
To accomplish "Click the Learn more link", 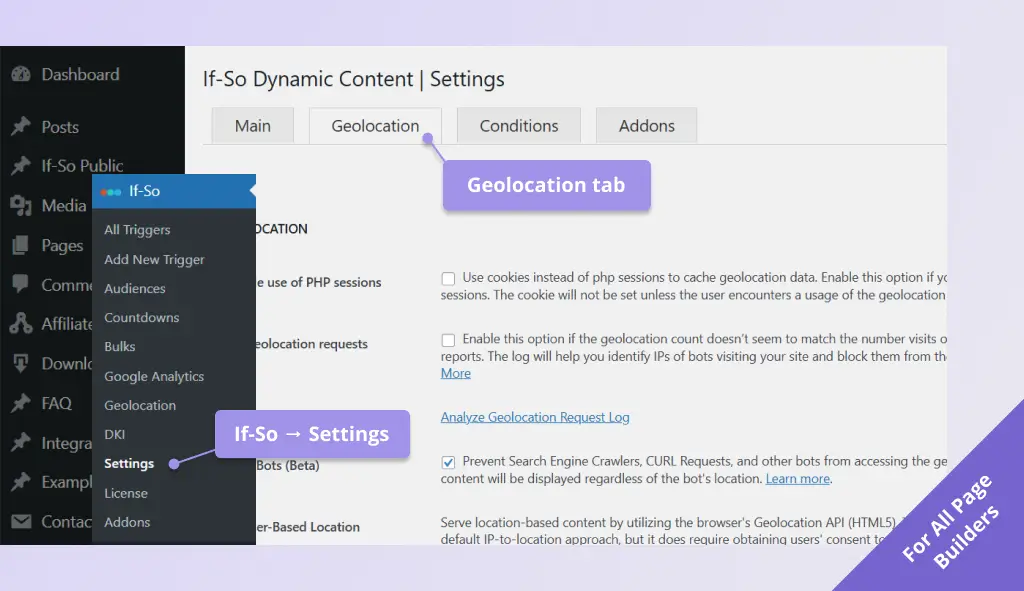I will click(x=797, y=479).
